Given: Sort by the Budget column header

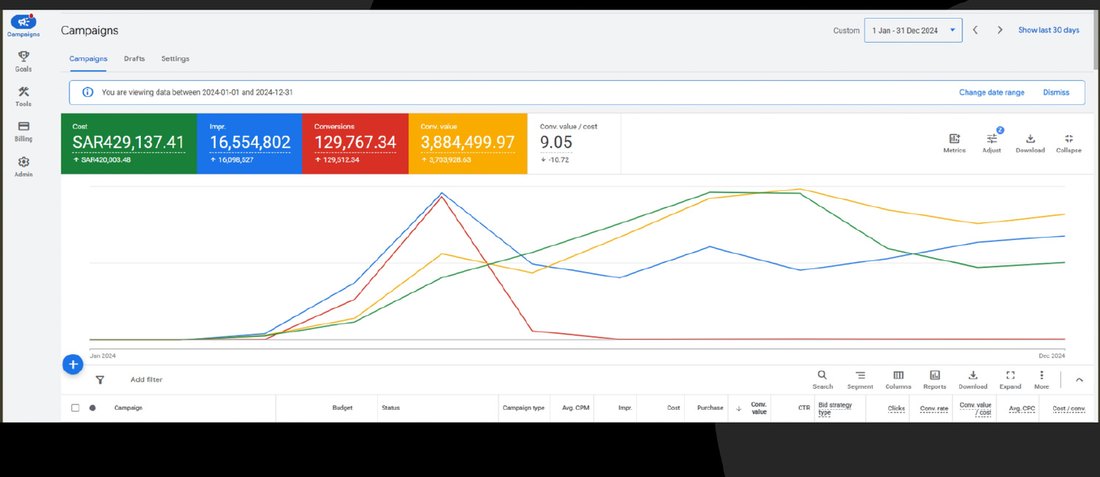Looking at the screenshot, I should [x=342, y=408].
